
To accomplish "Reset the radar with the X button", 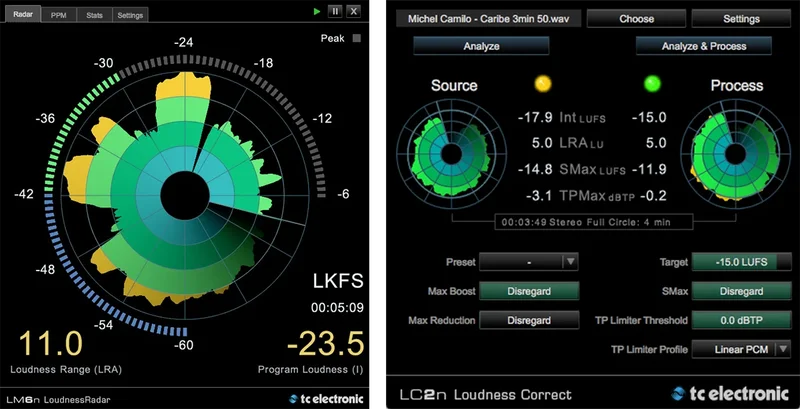I will pyautogui.click(x=354, y=11).
